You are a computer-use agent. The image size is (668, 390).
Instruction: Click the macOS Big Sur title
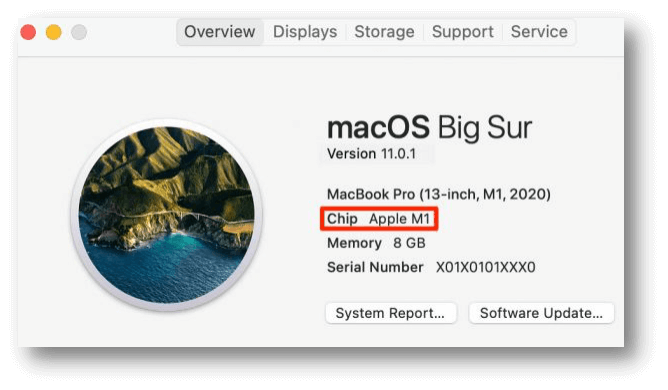pos(429,127)
